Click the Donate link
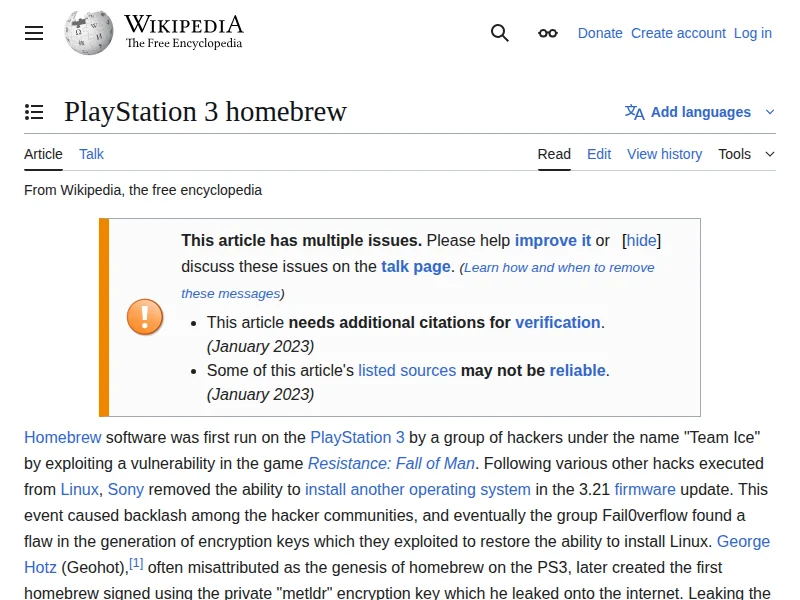The image size is (800, 600). (600, 33)
